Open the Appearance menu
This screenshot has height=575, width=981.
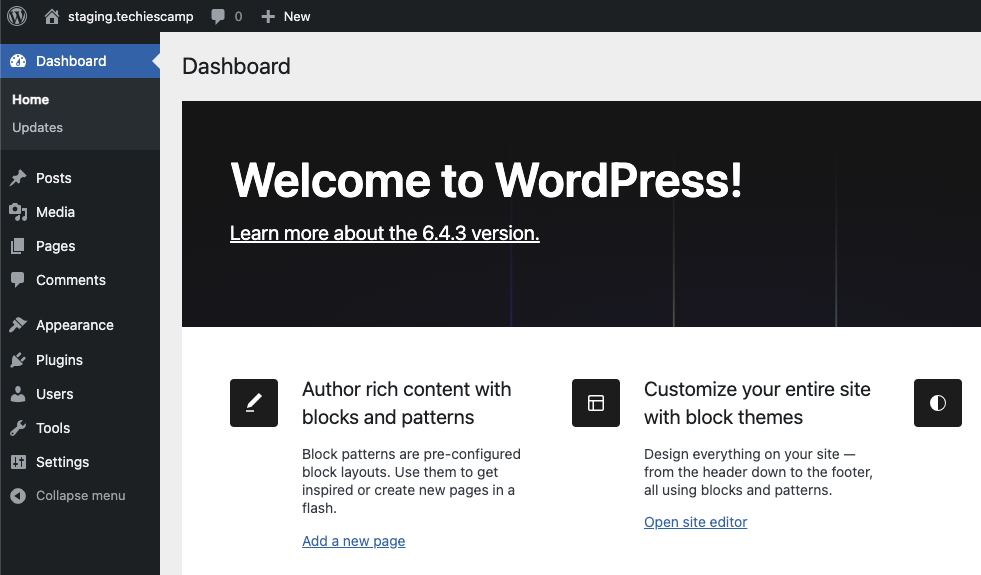pyautogui.click(x=74, y=325)
